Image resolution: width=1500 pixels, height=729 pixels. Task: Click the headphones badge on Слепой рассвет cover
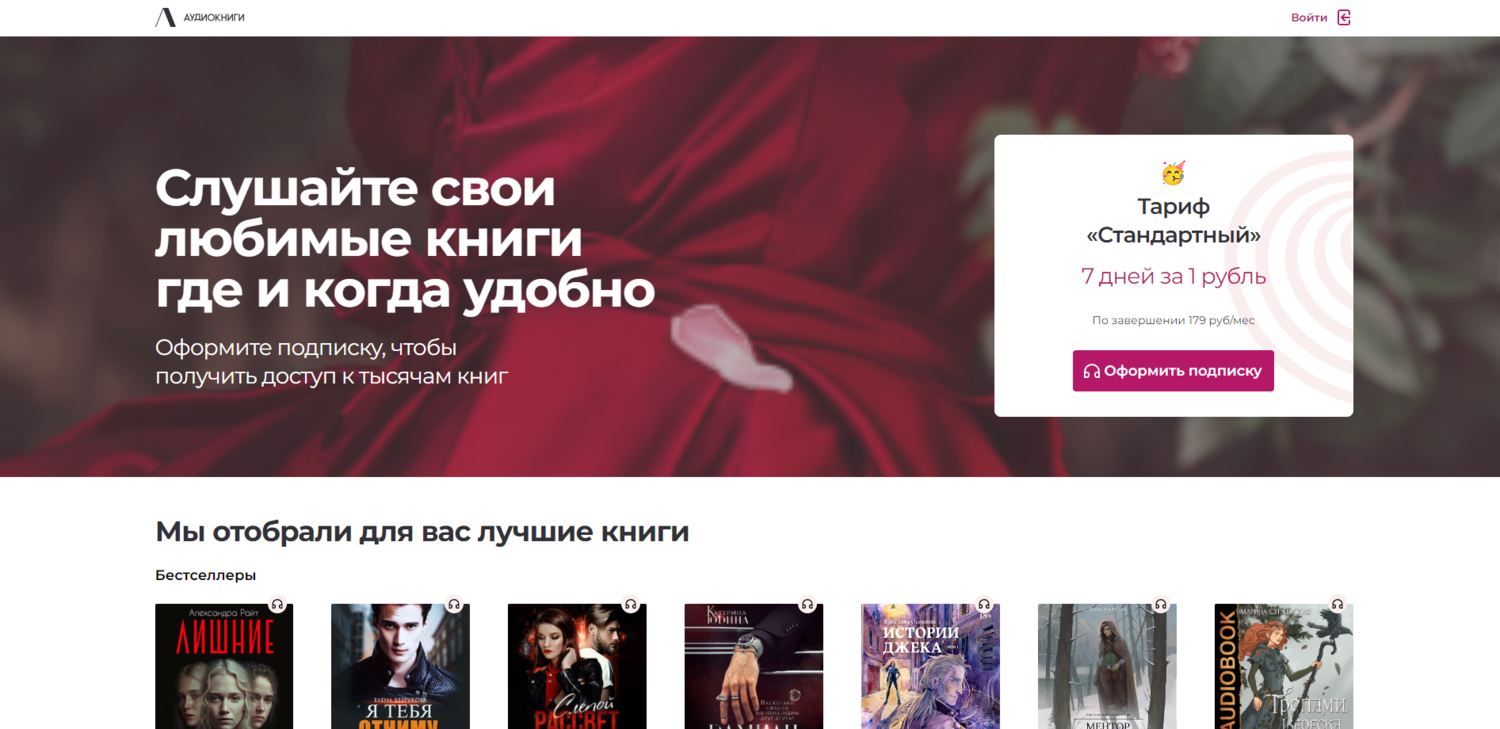click(x=630, y=604)
